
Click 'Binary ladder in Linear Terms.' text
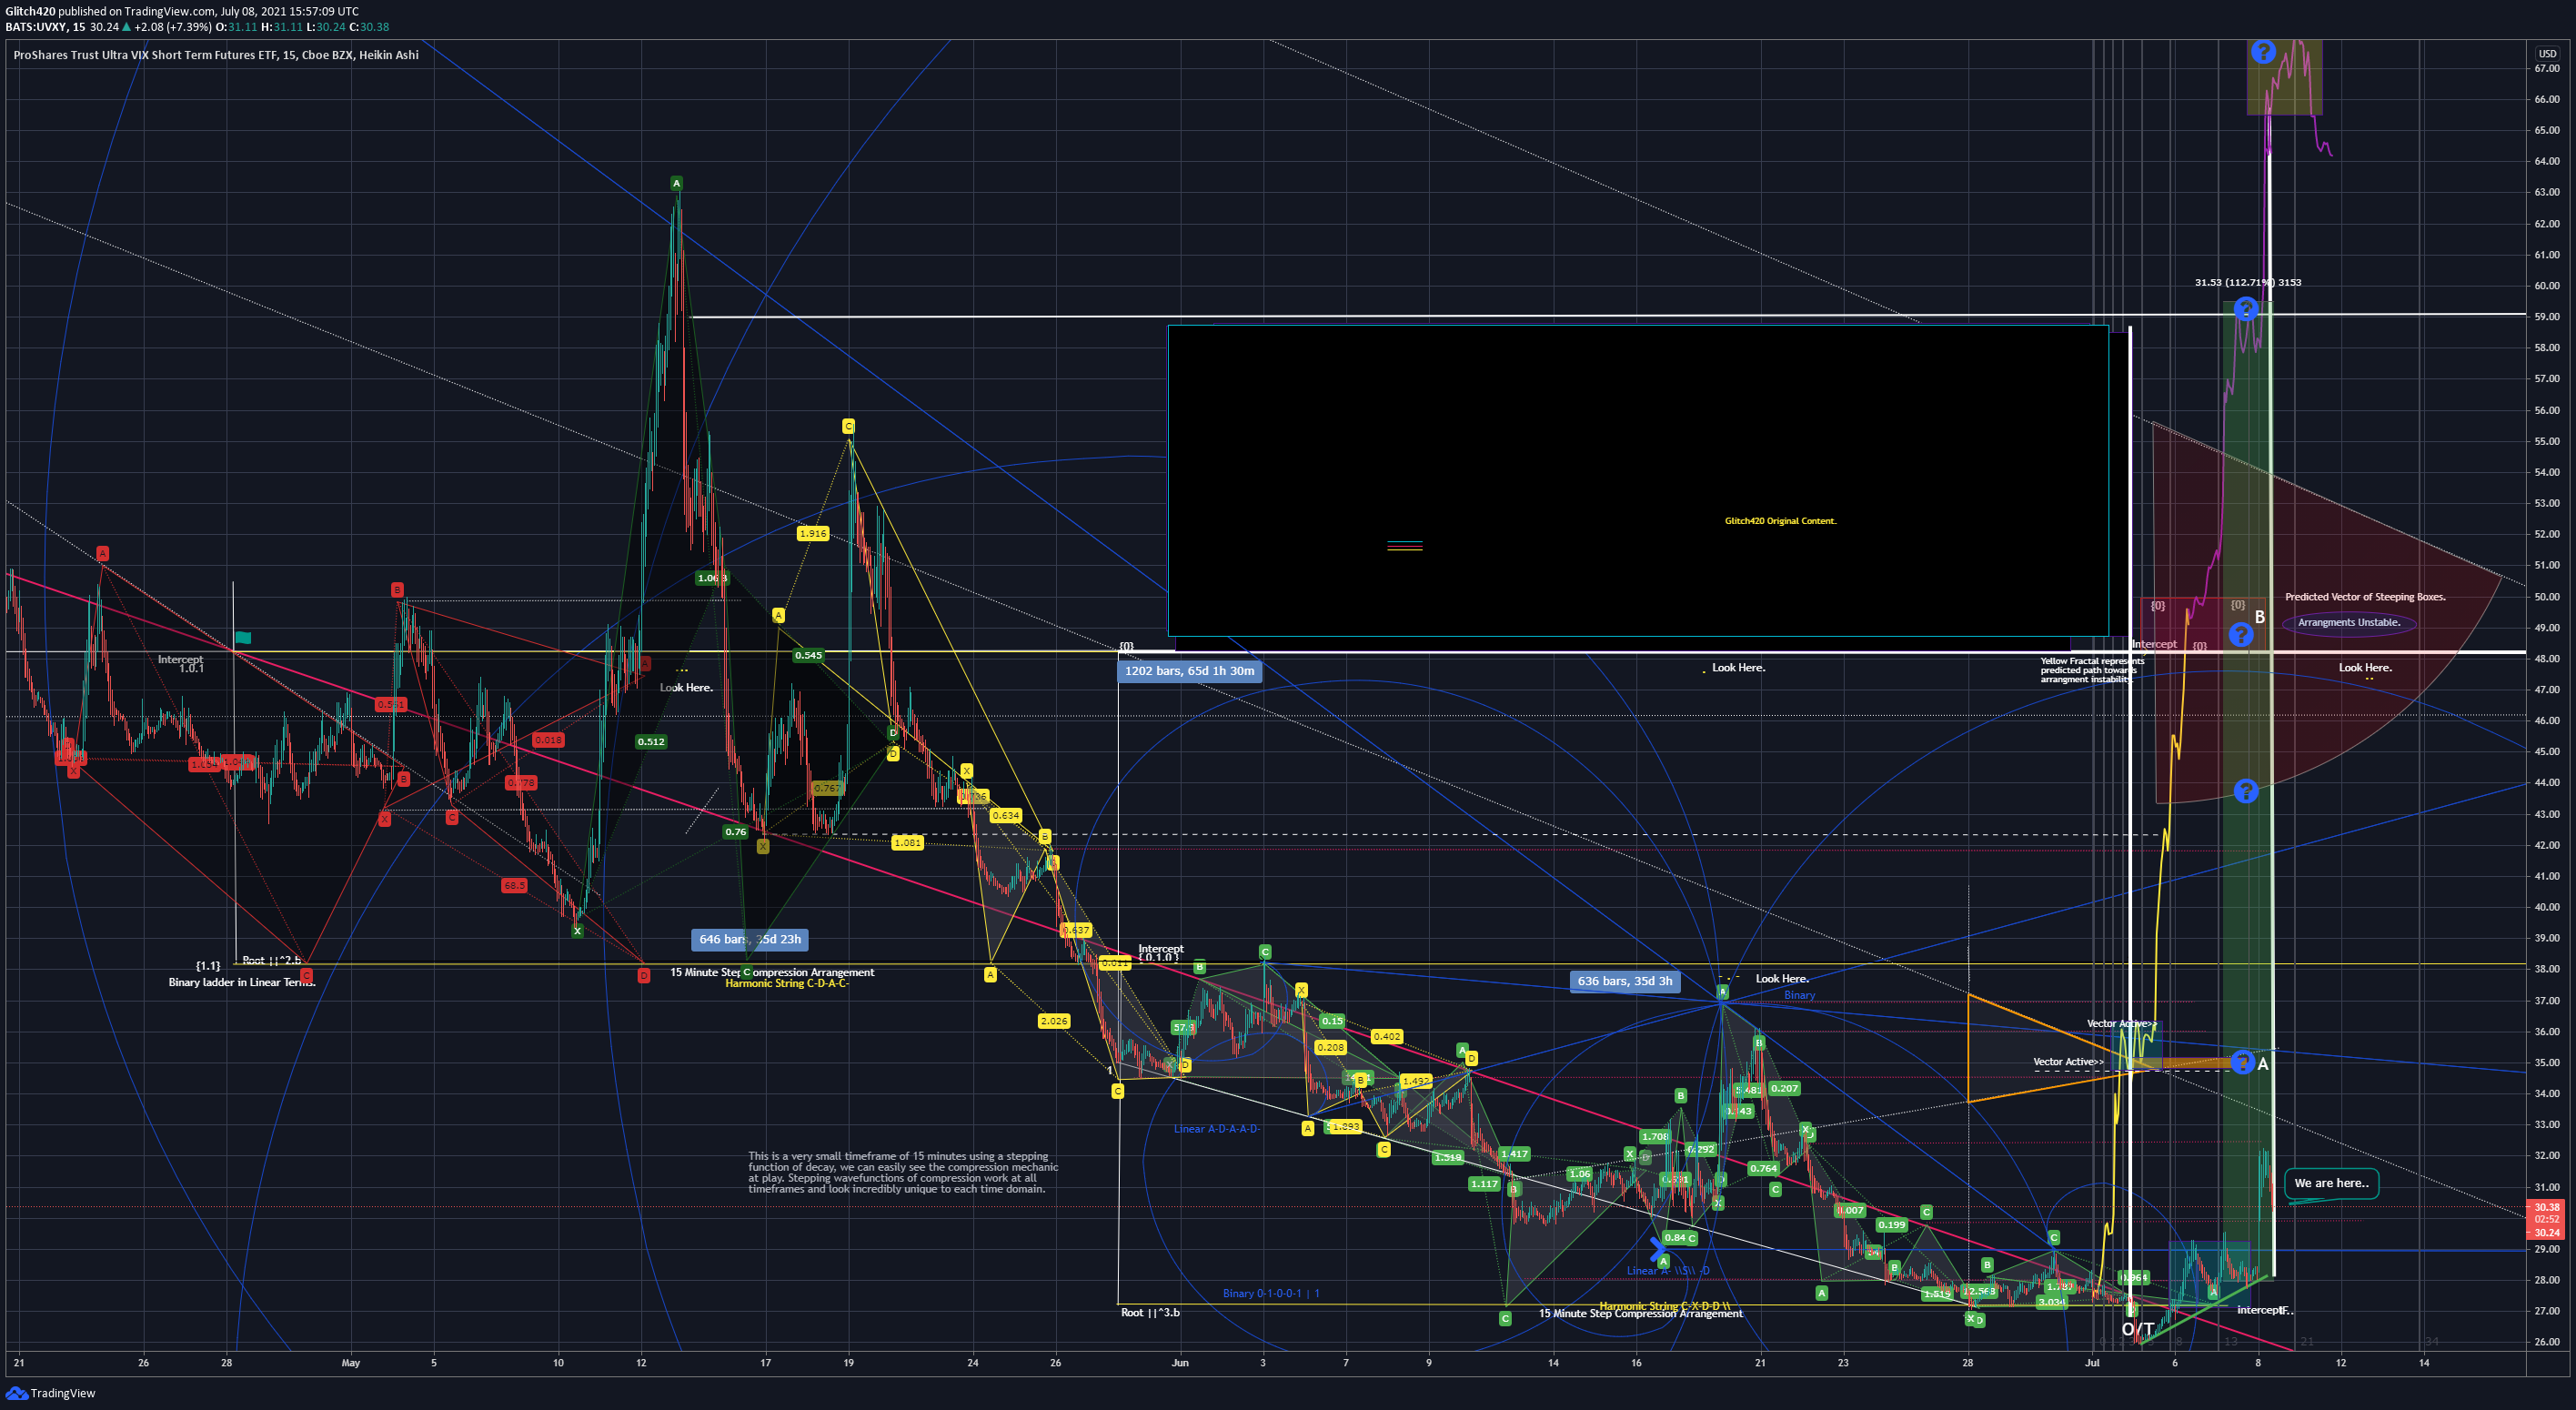click(x=241, y=982)
